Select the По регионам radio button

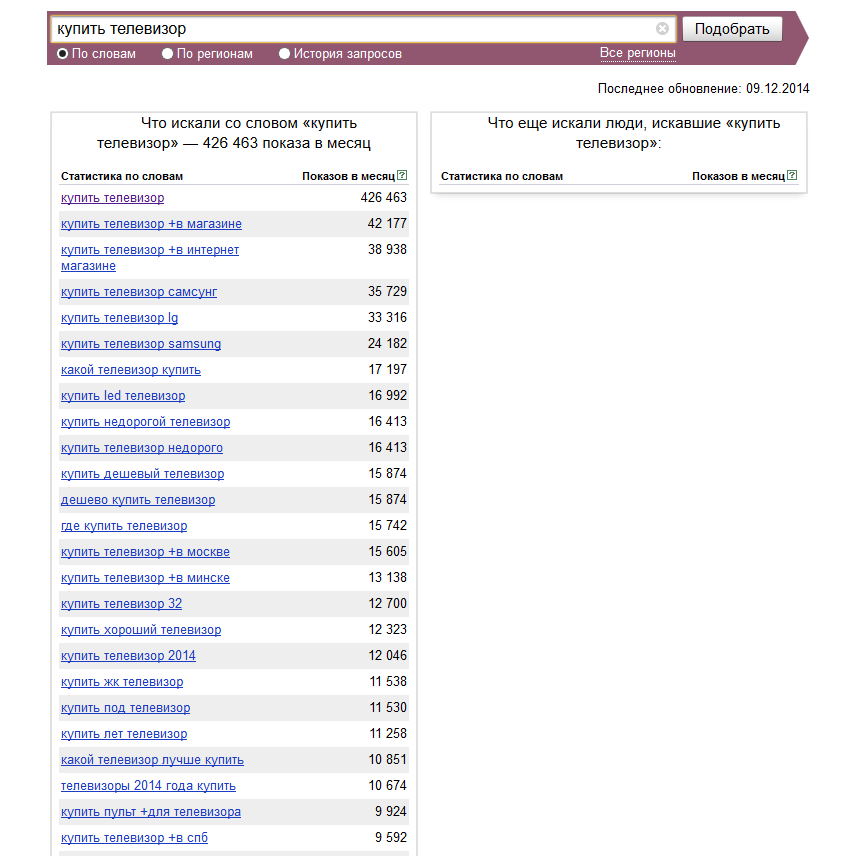pyautogui.click(x=168, y=54)
